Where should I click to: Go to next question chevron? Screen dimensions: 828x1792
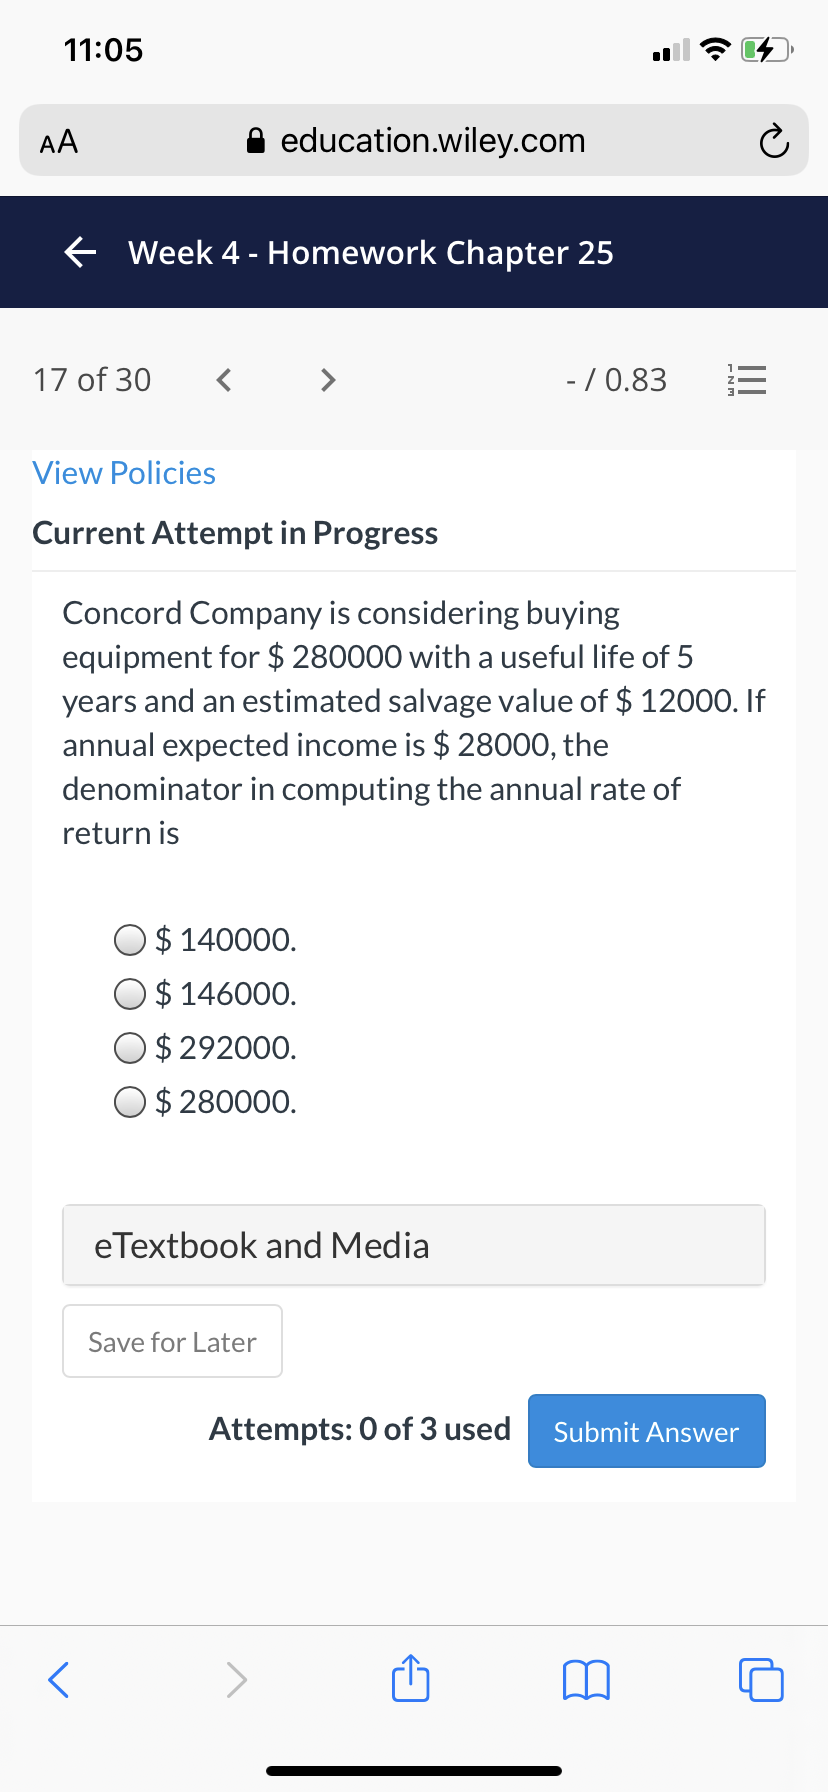[327, 380]
